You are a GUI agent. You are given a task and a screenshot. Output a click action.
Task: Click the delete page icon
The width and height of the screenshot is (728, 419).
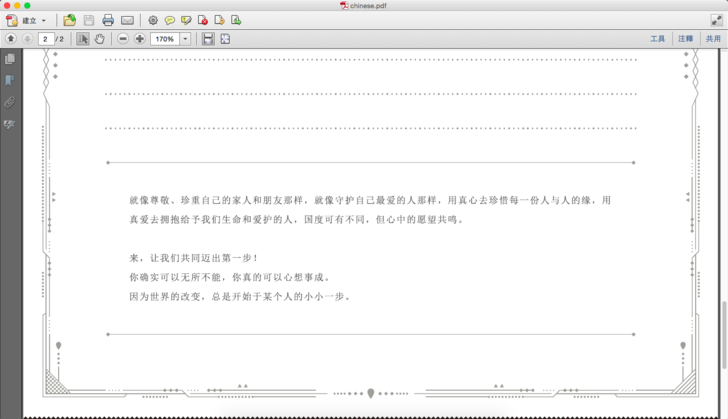[x=202, y=20]
